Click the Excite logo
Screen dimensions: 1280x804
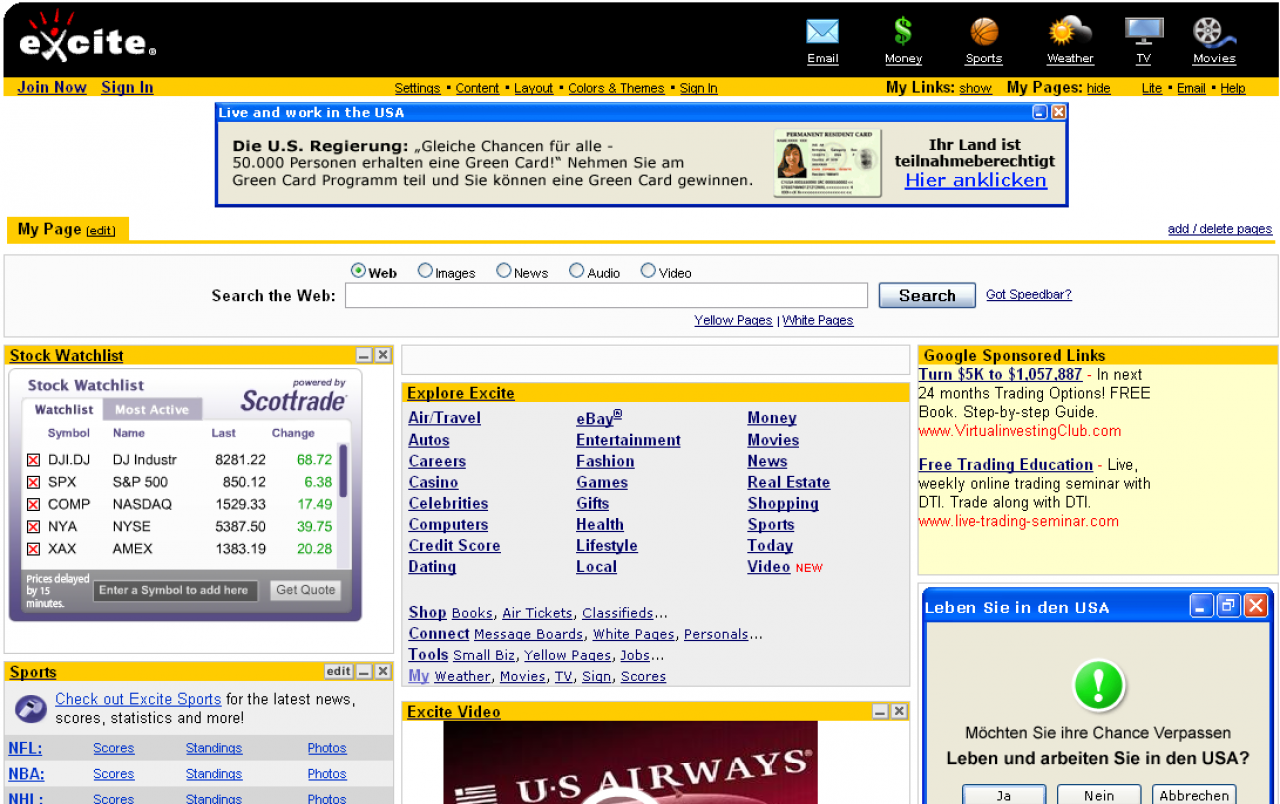point(87,38)
